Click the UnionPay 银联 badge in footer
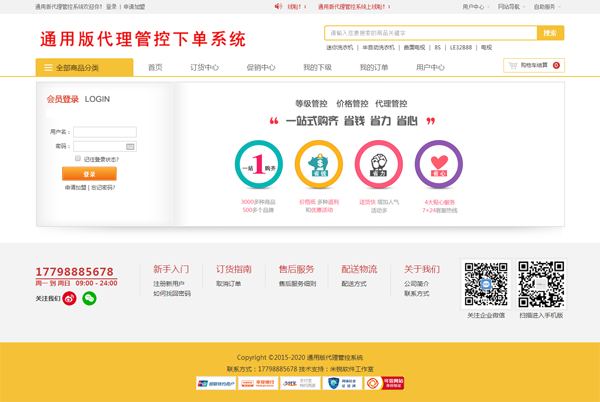This screenshot has width=600, height=402. 216,383
